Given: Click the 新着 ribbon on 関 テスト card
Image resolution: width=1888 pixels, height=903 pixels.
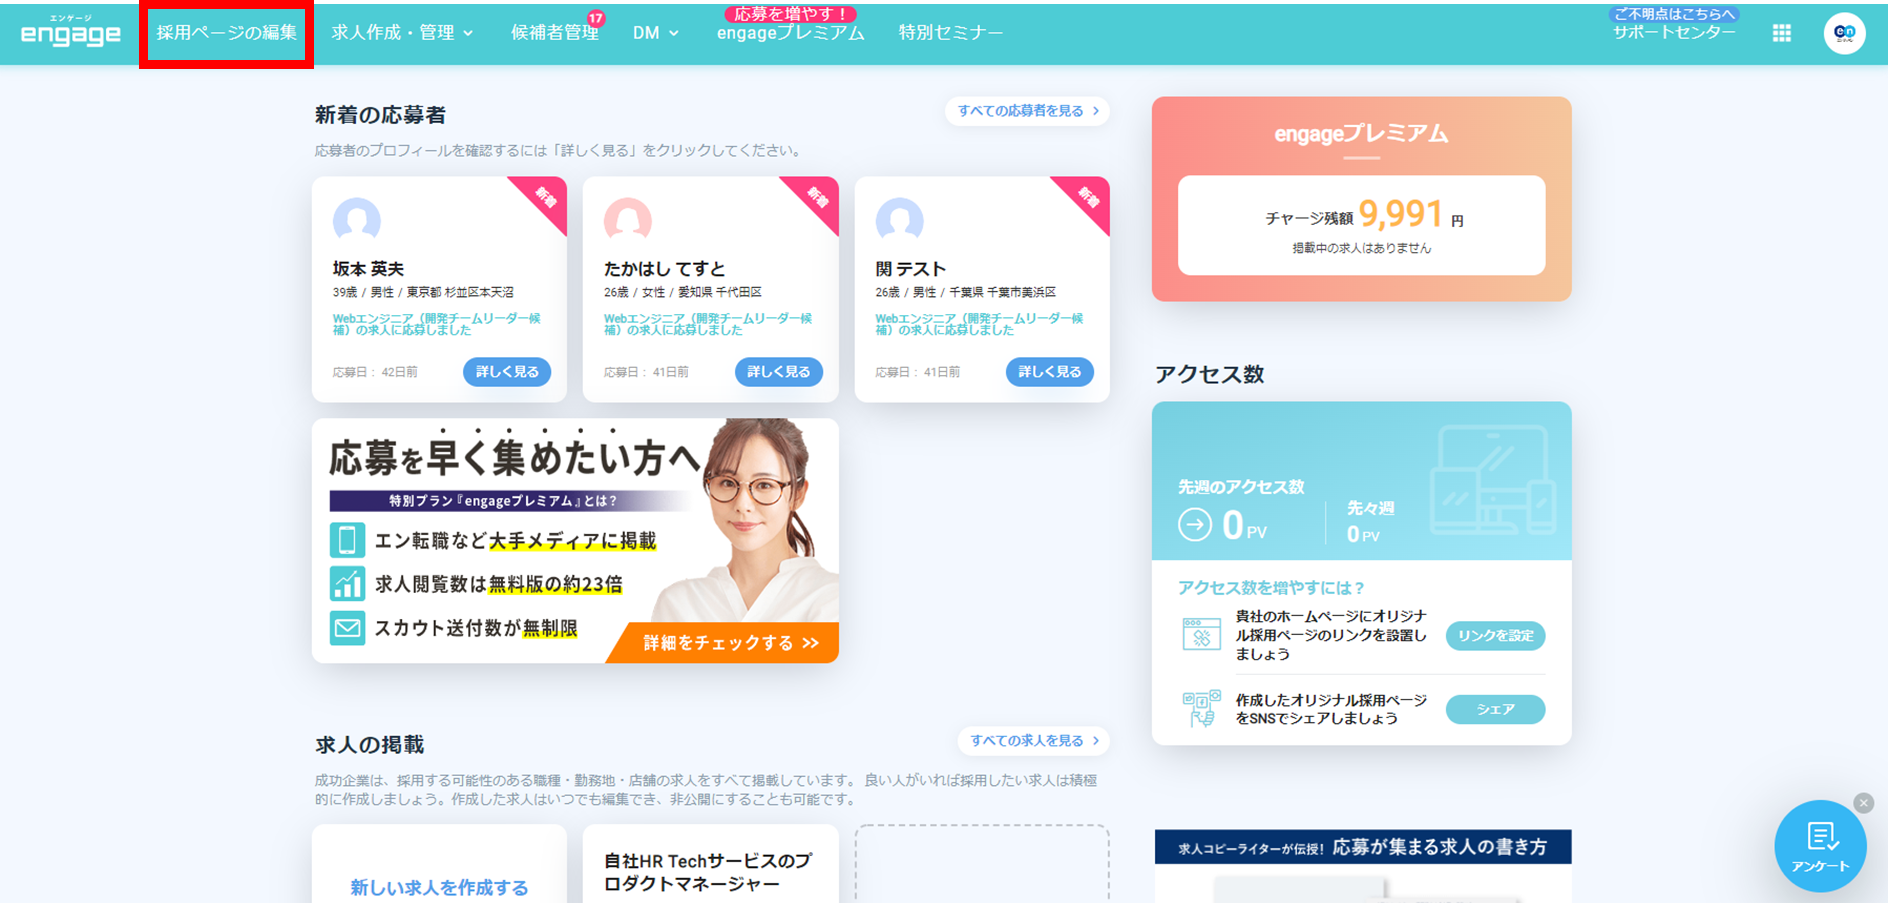Looking at the screenshot, I should pos(1088,198).
